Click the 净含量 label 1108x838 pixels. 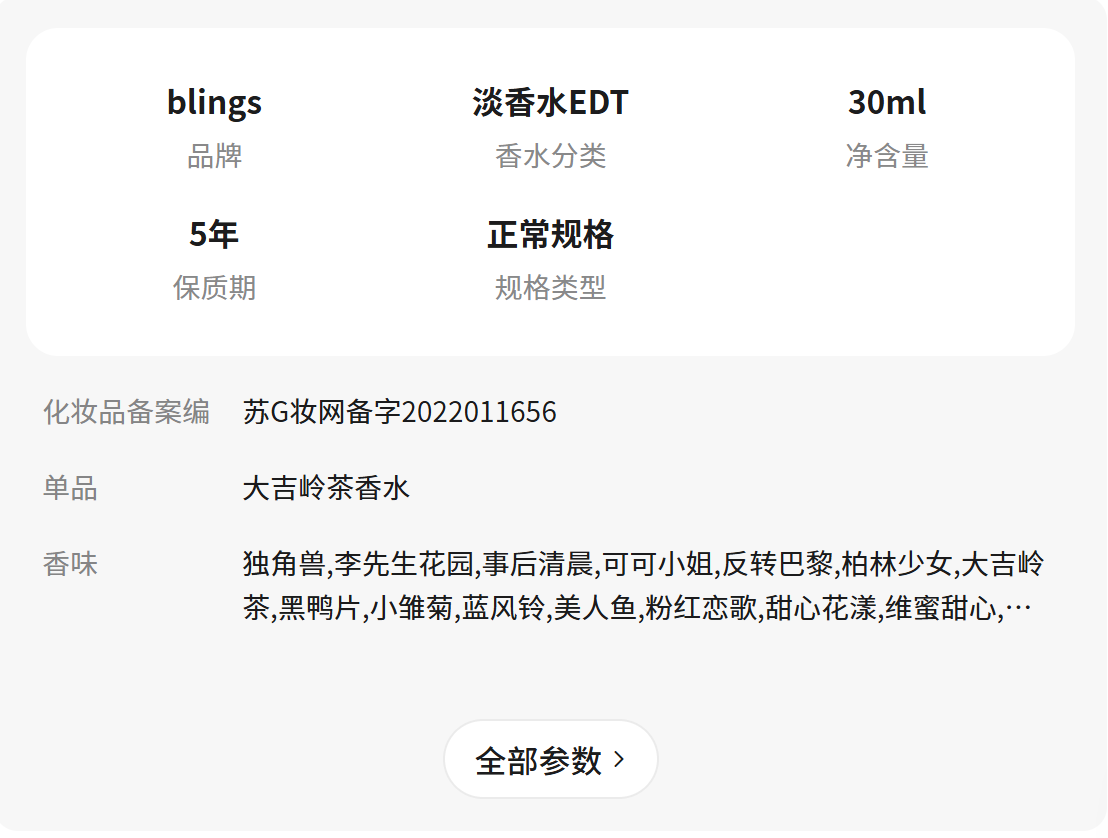click(x=886, y=156)
